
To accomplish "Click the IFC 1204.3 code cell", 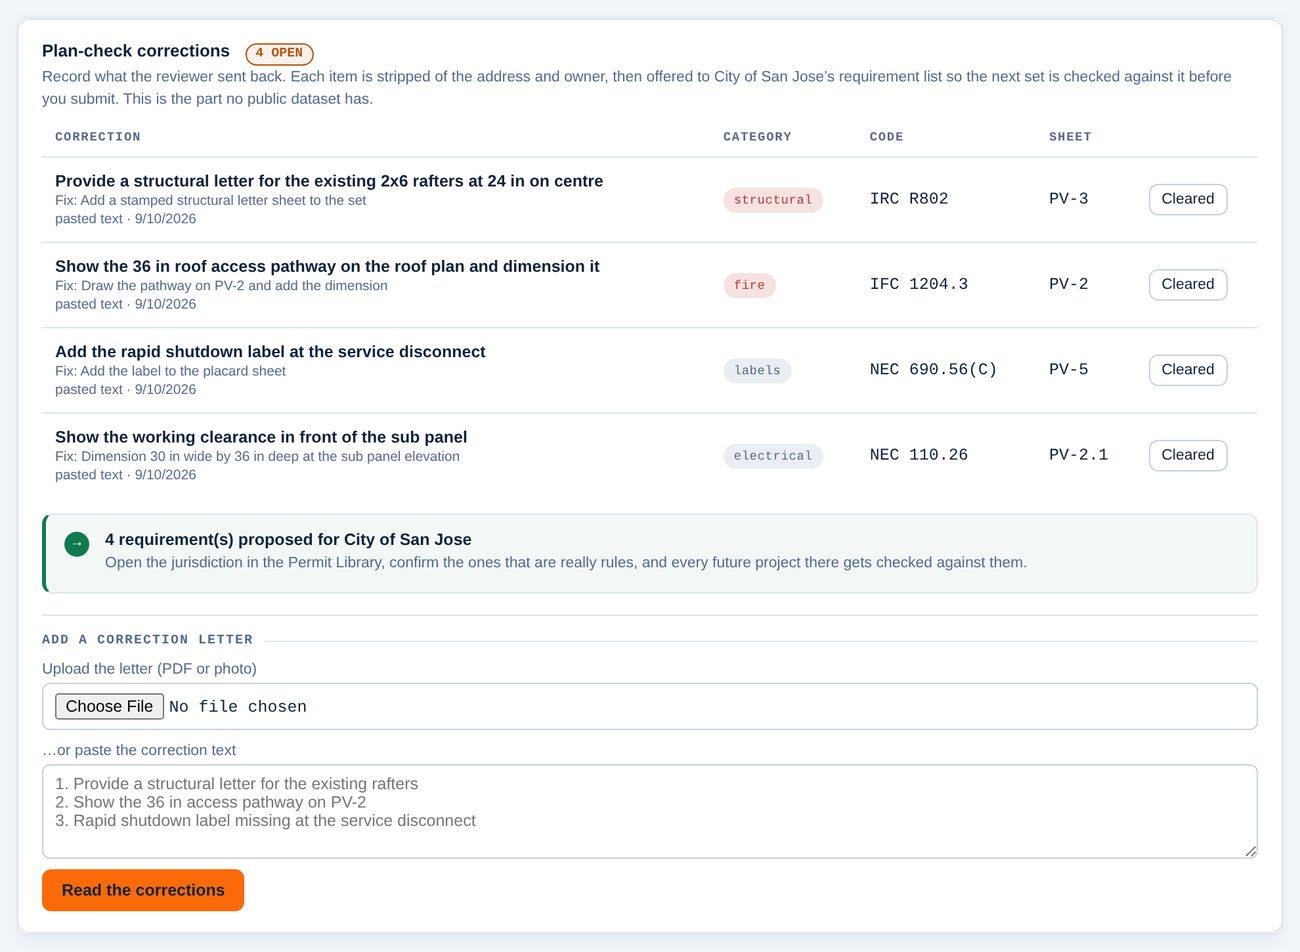I will click(919, 284).
